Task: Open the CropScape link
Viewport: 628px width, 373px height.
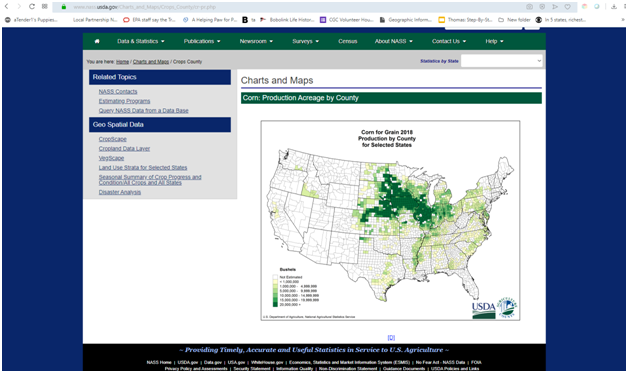Action: (x=113, y=139)
